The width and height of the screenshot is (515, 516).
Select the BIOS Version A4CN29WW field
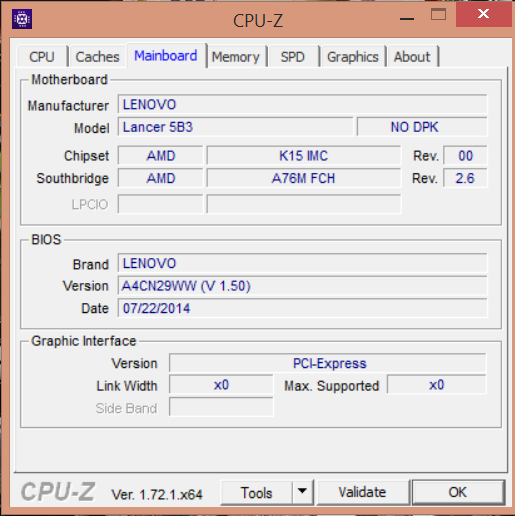coord(302,286)
